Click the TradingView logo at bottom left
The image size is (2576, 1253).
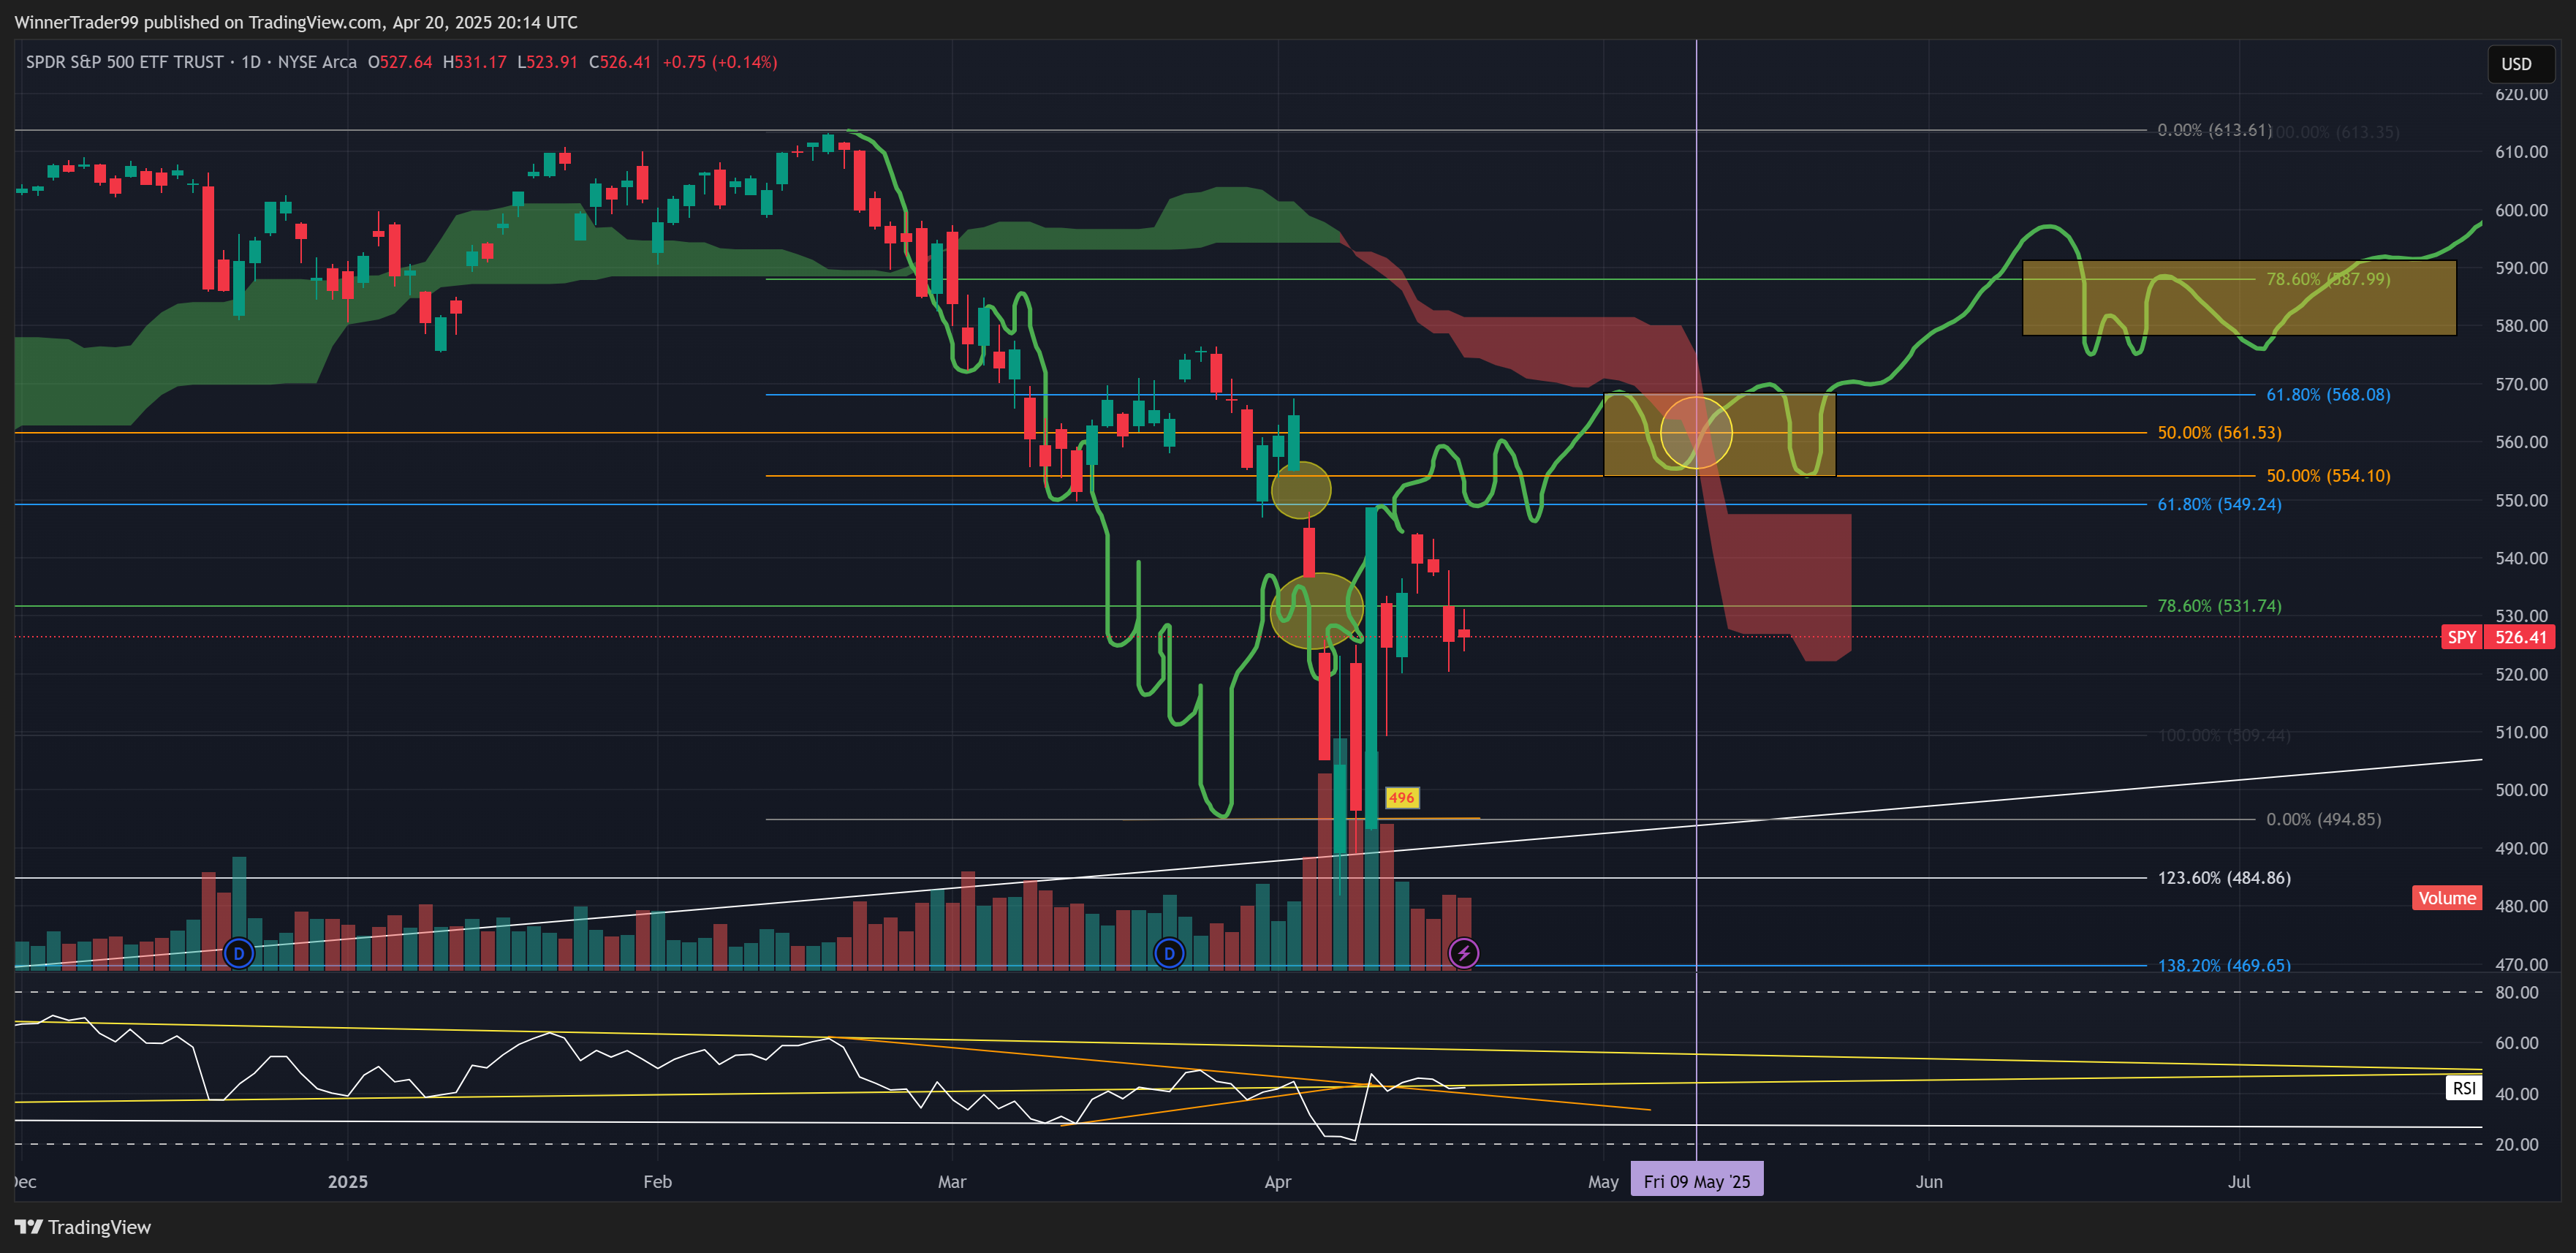83,1227
